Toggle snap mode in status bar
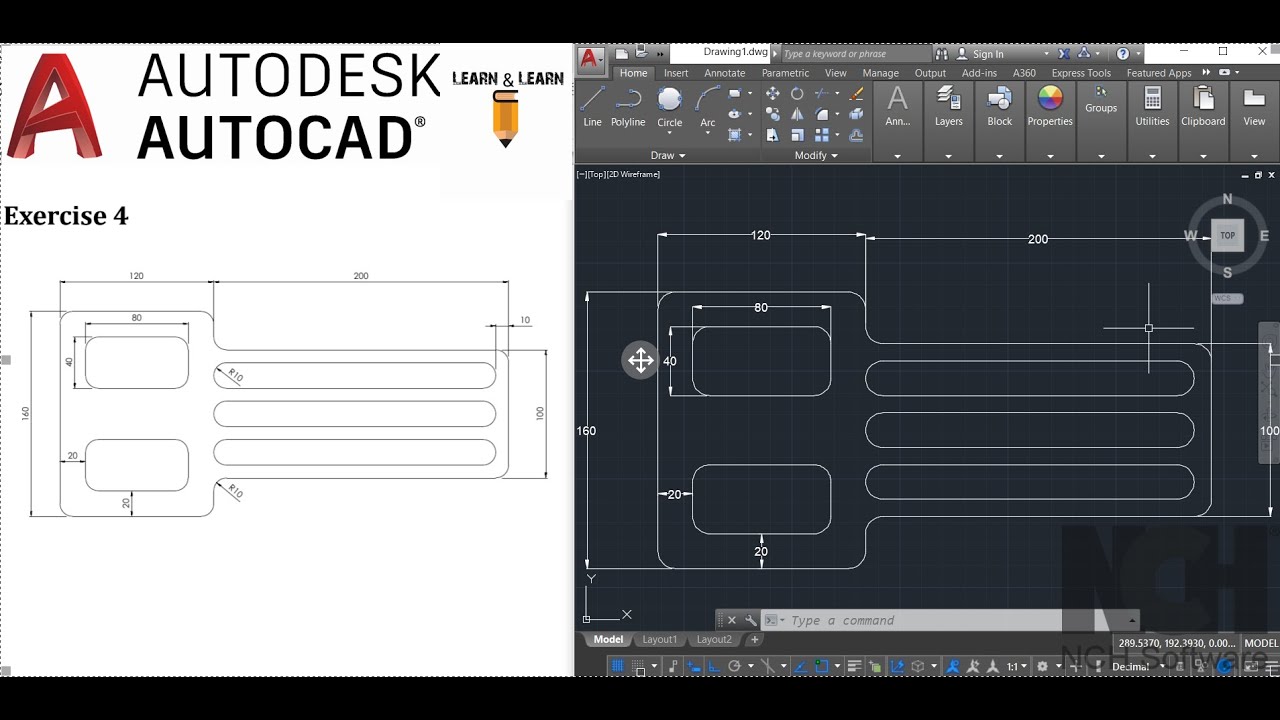Screen dimensions: 1280x720 coord(638,665)
